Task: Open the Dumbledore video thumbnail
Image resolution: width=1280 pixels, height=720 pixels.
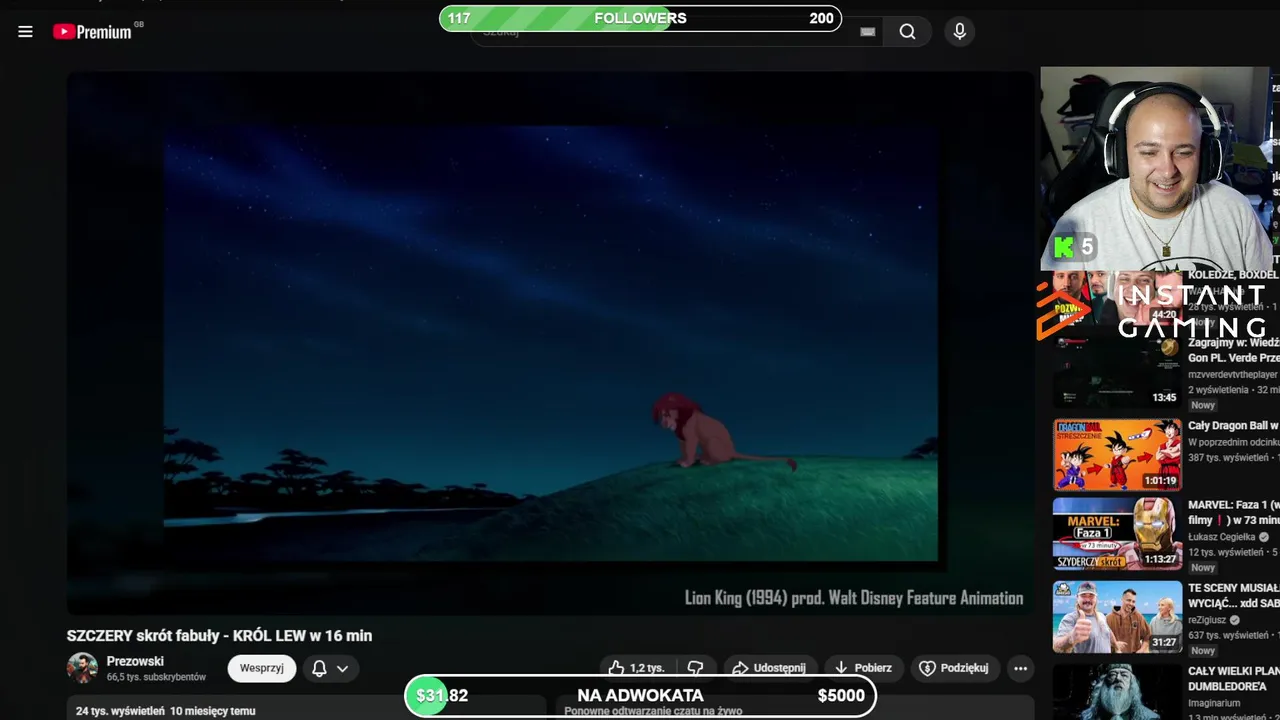Action: 1117,692
